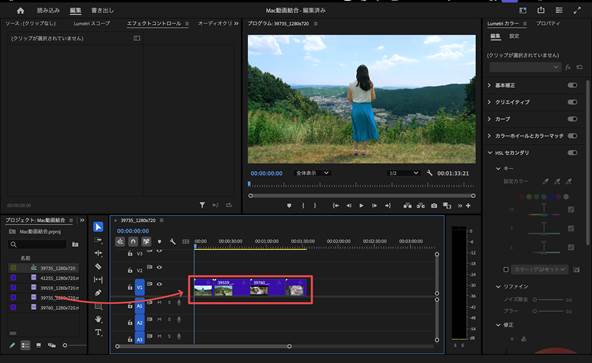Collapse the HSL セカンダリ section
Screen dimensions: 592x363
(490, 153)
